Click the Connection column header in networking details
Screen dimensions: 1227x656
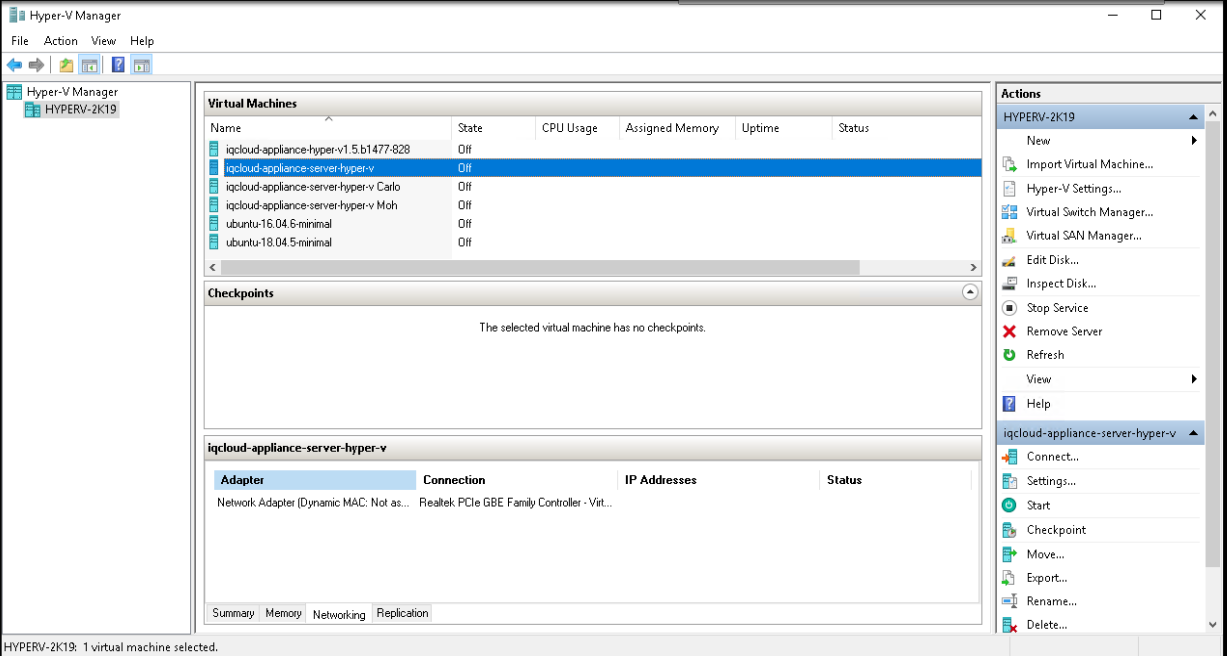pos(517,480)
